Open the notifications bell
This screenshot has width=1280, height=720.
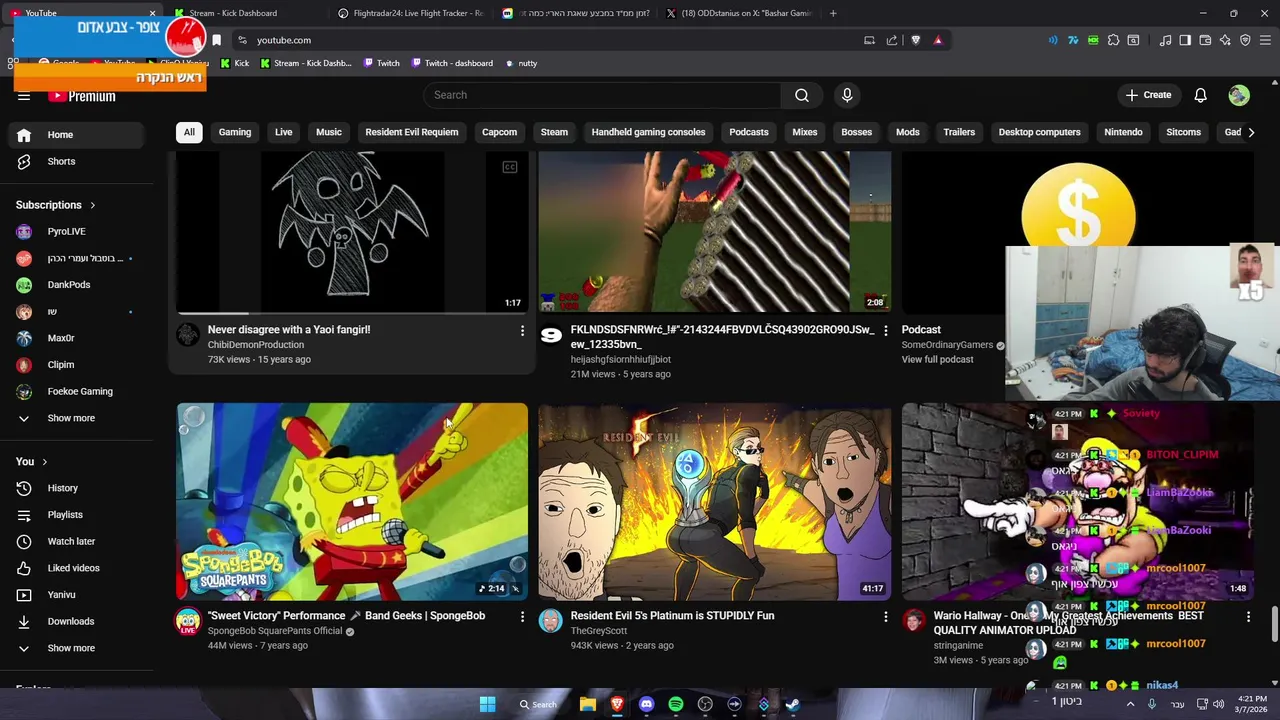click(x=1201, y=95)
